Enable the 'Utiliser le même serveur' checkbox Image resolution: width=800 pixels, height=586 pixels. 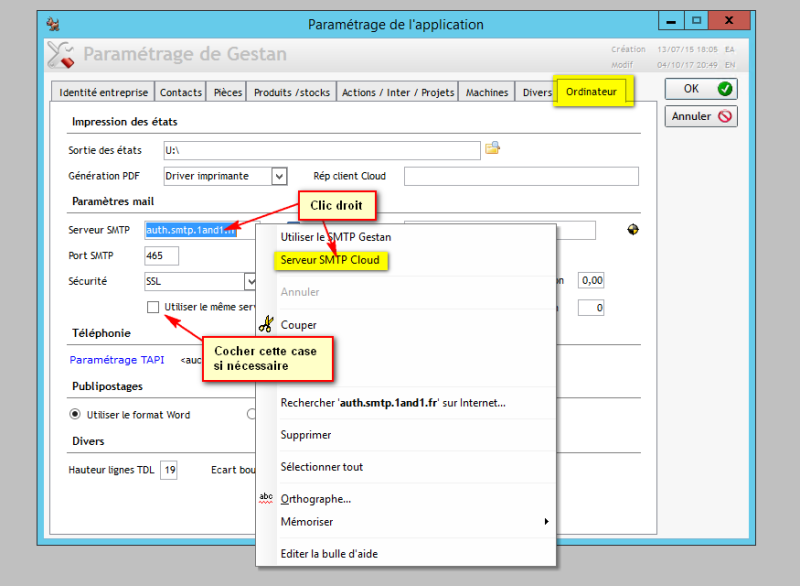153,307
